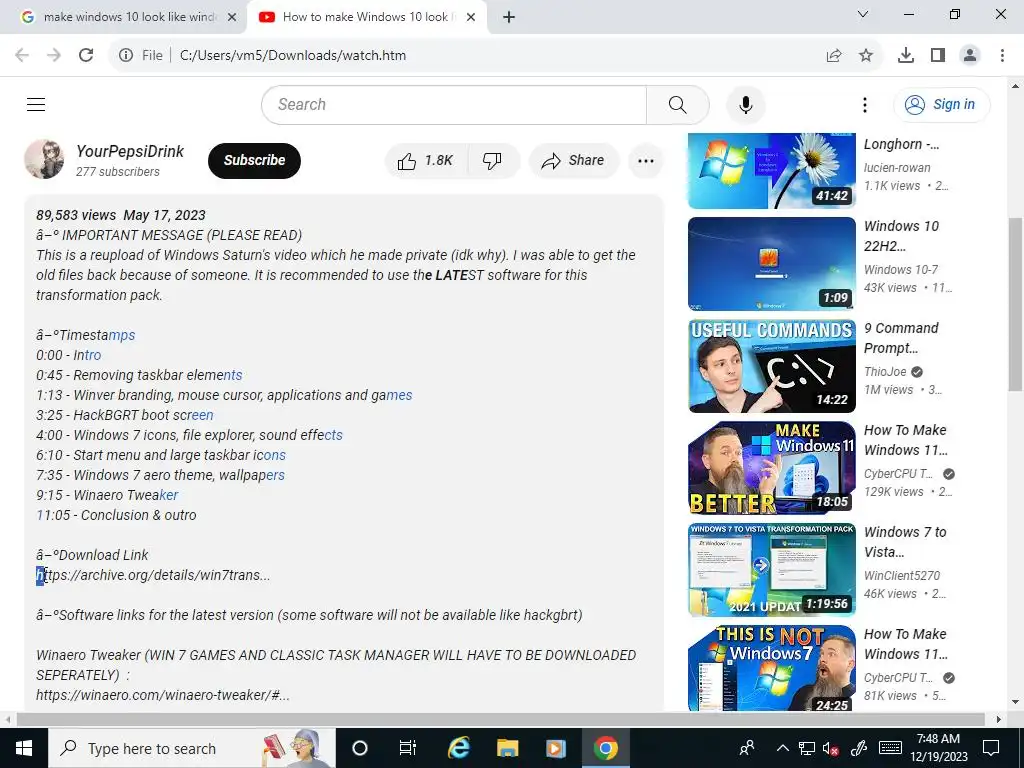Share the video
1024x768 pixels.
(x=573, y=161)
